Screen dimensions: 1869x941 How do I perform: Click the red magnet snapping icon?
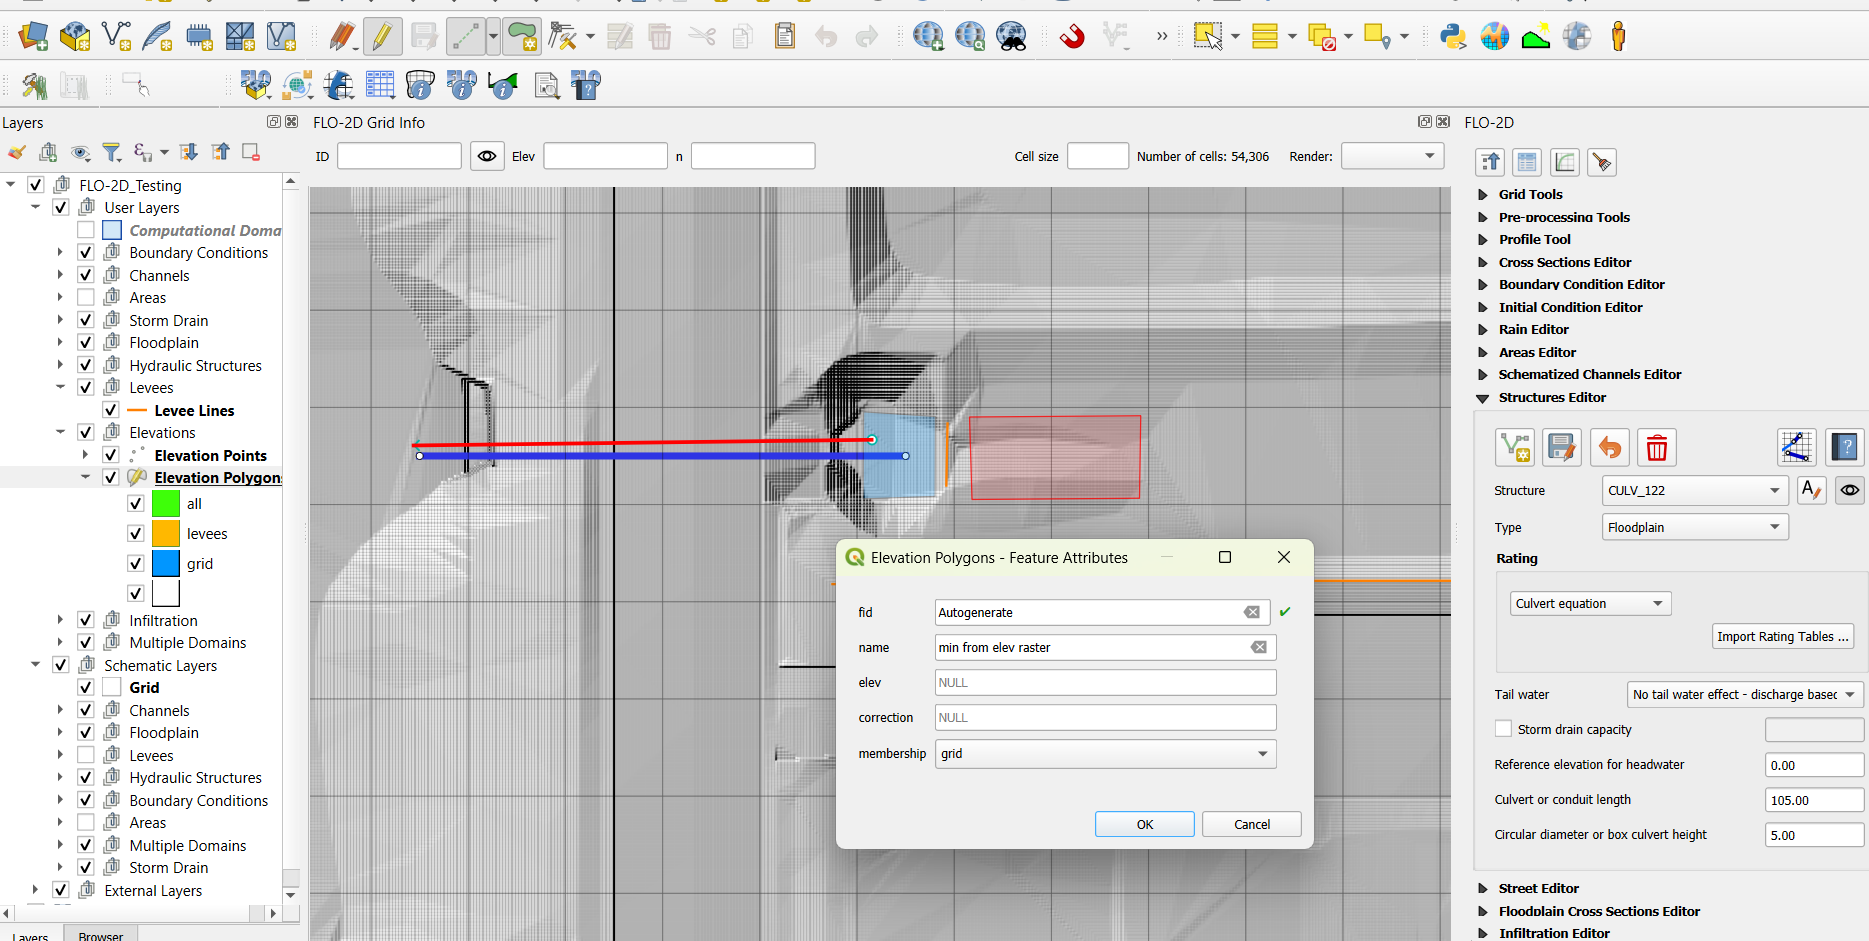point(1071,37)
